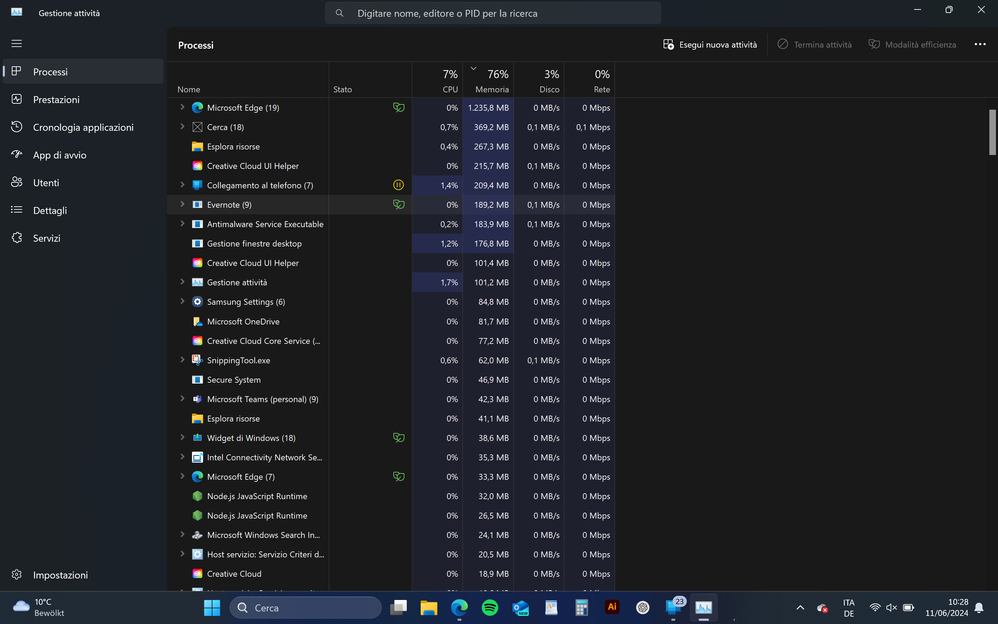The image size is (998, 624).
Task: Expand the Microsoft Edge (7) process group
Action: click(182, 476)
